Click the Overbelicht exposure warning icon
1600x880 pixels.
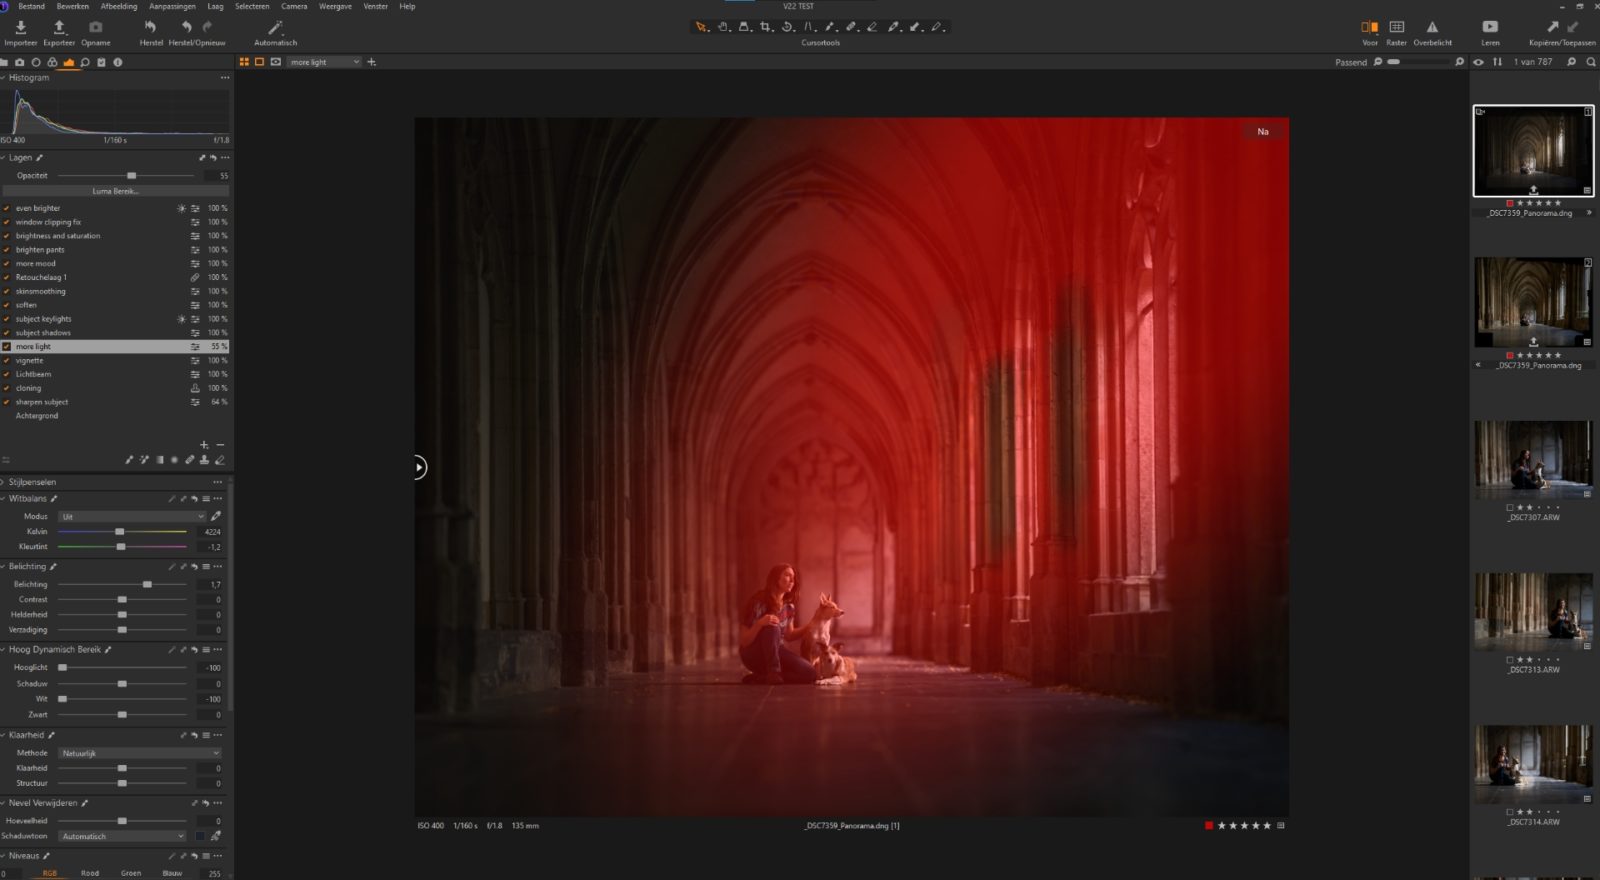pyautogui.click(x=1432, y=27)
